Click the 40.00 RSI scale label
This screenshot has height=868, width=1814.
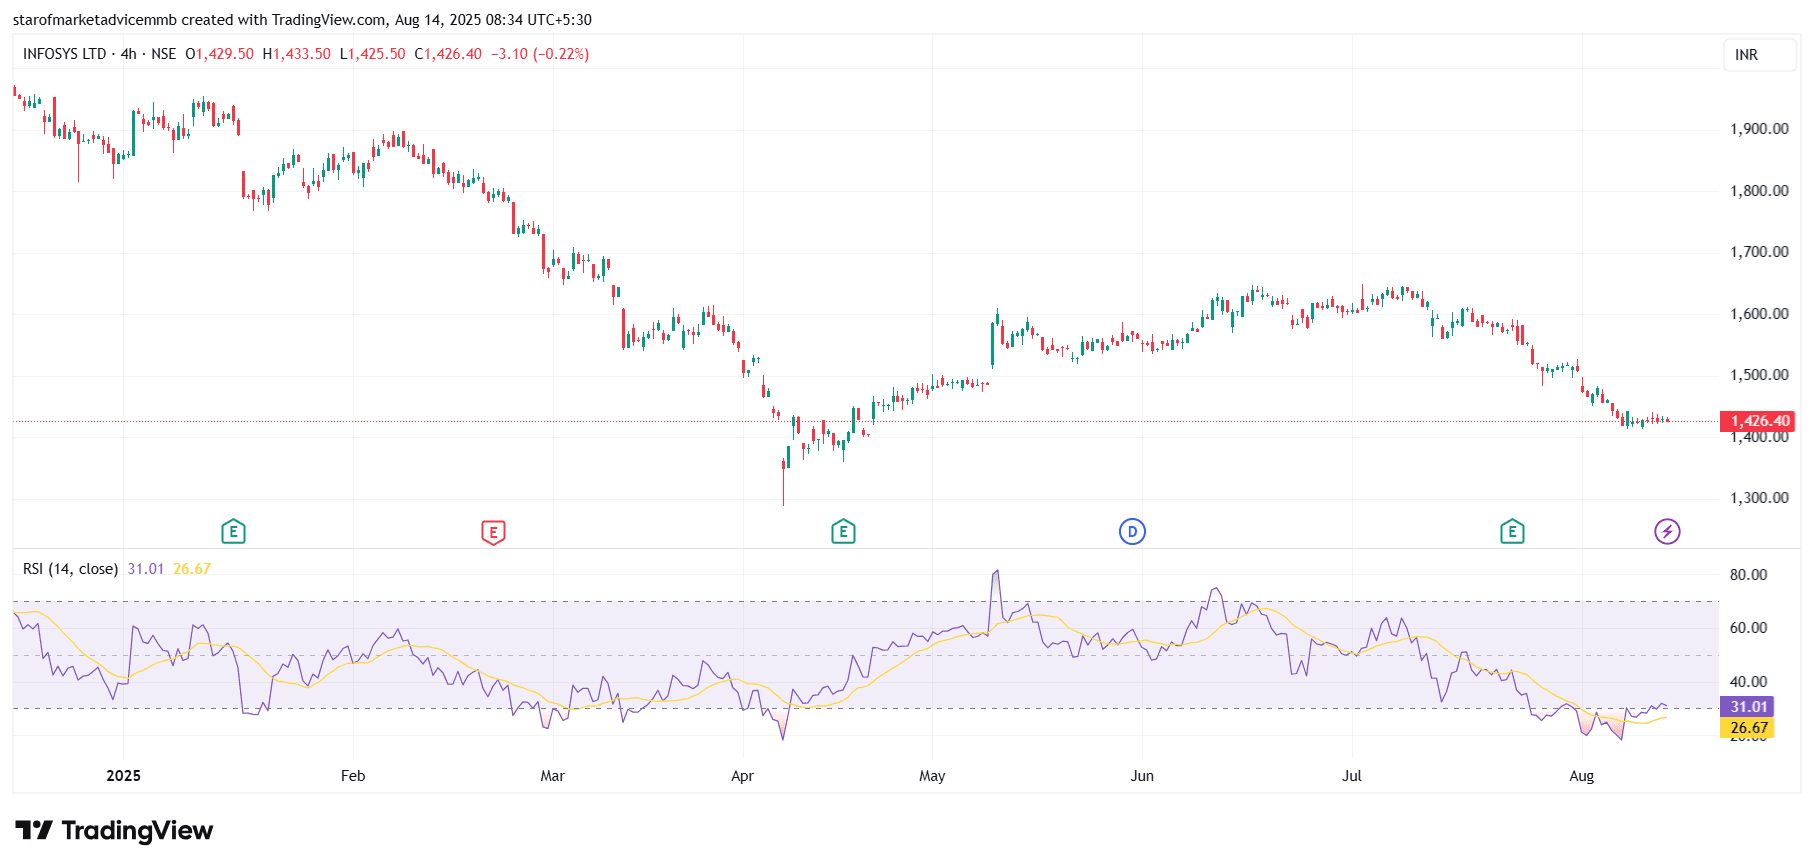(x=1749, y=682)
